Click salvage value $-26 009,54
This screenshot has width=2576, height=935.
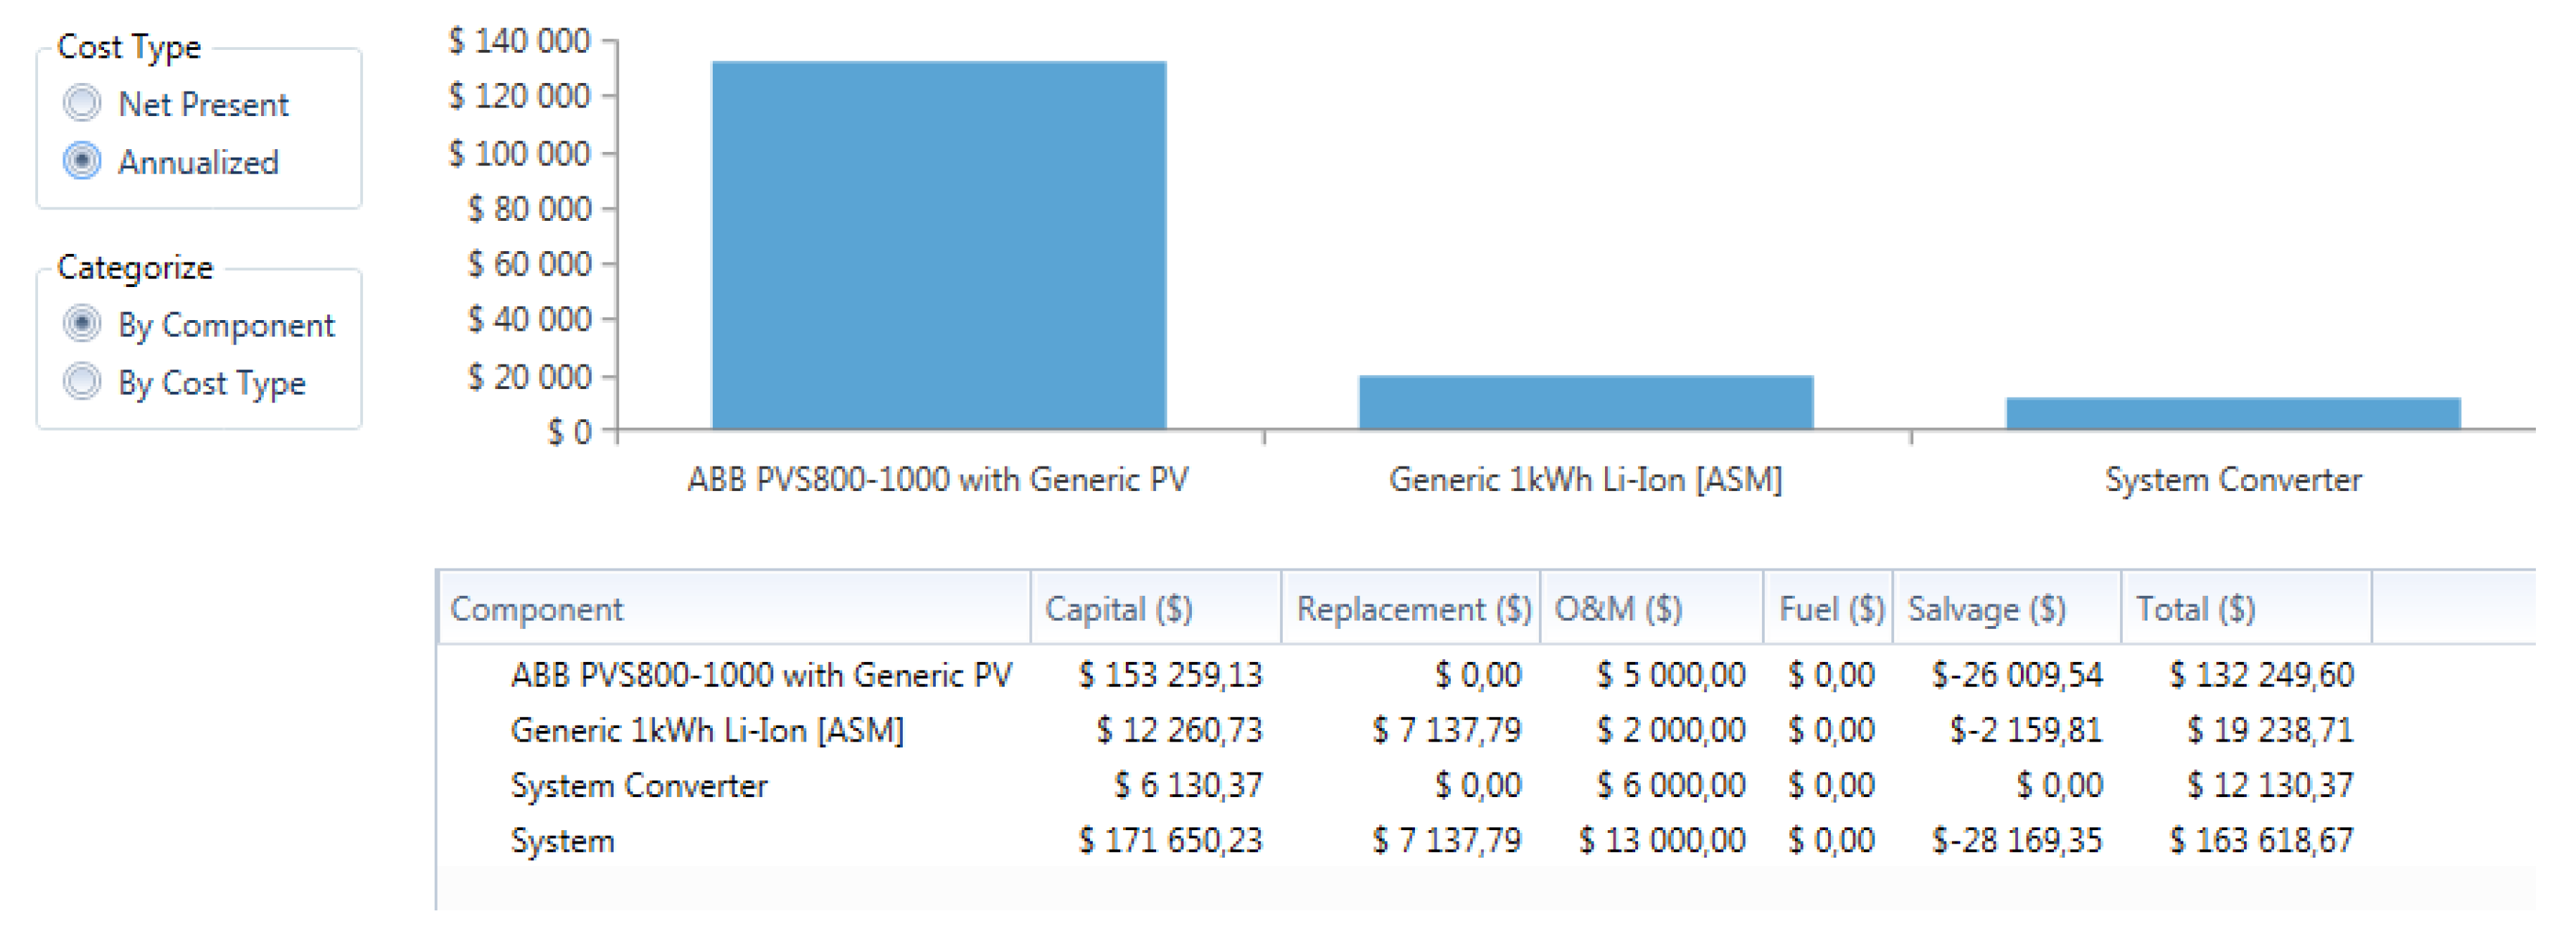pos(2017,675)
